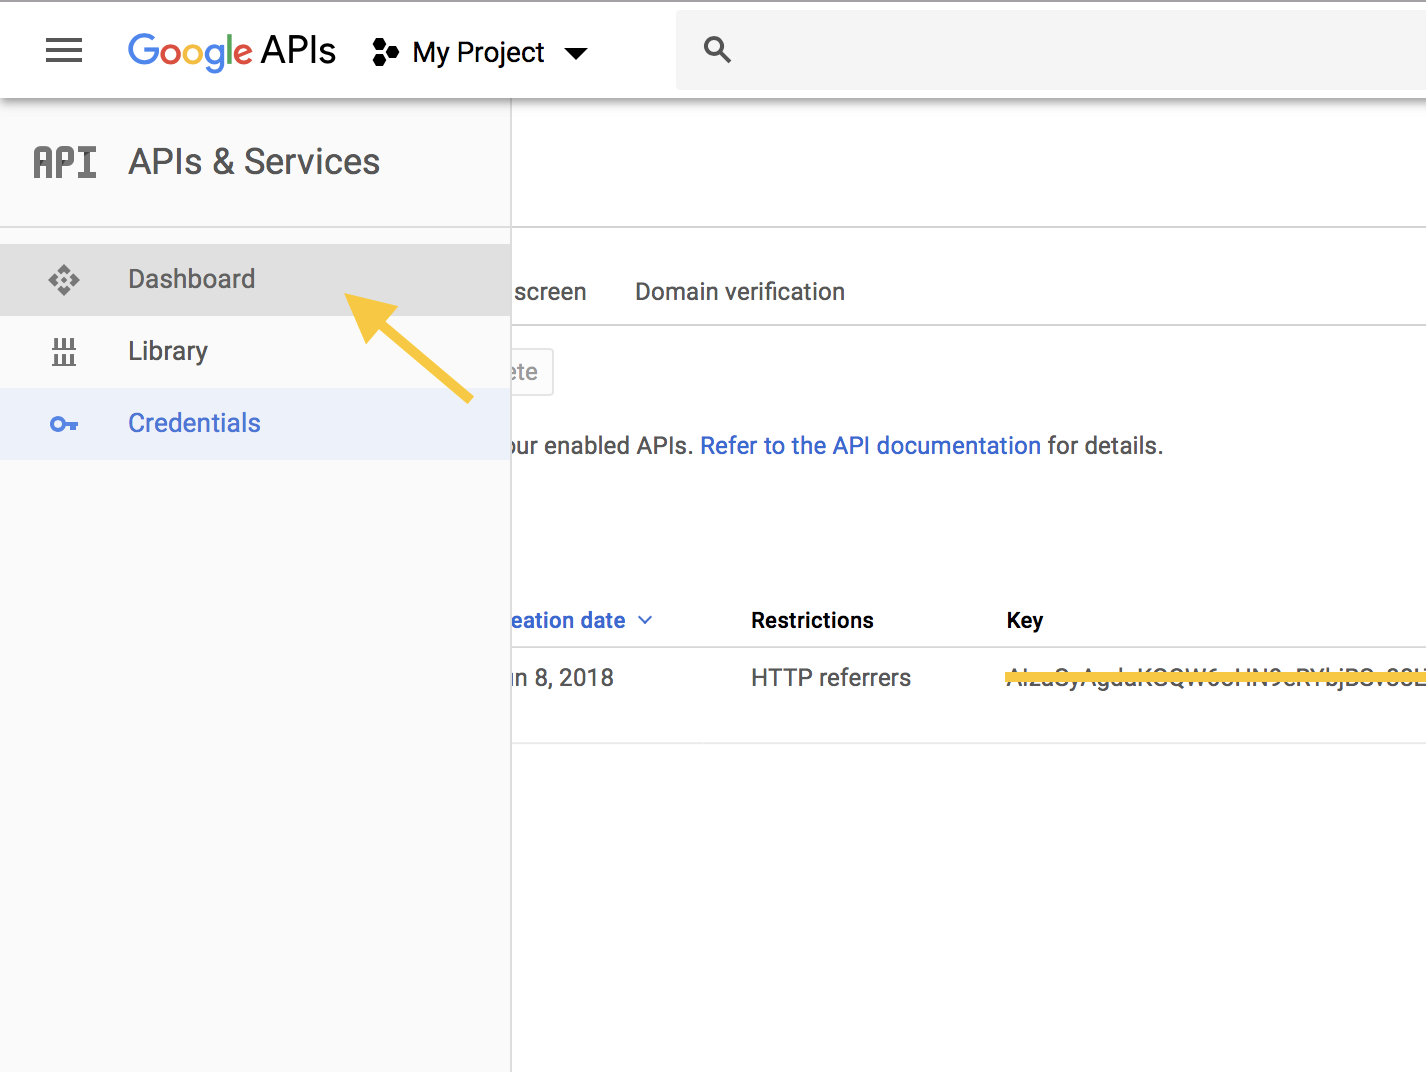
Task: Open the Library menu item
Action: [255, 352]
